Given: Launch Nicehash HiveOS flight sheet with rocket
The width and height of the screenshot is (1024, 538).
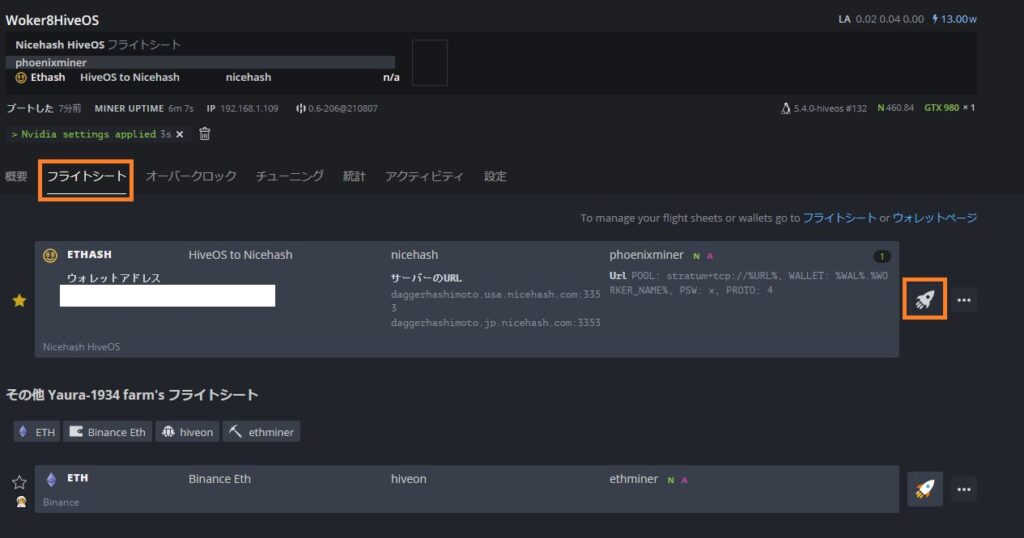Looking at the screenshot, I should pos(924,300).
